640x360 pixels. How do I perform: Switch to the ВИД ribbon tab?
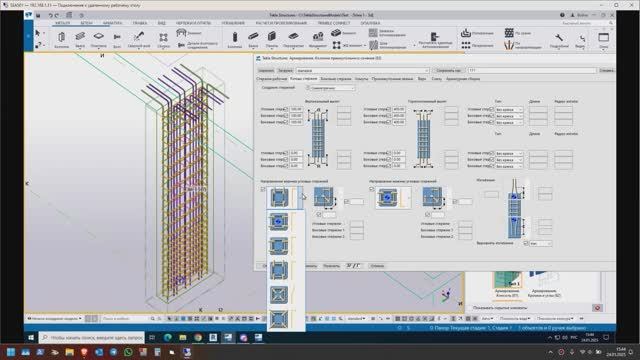[x=162, y=23]
